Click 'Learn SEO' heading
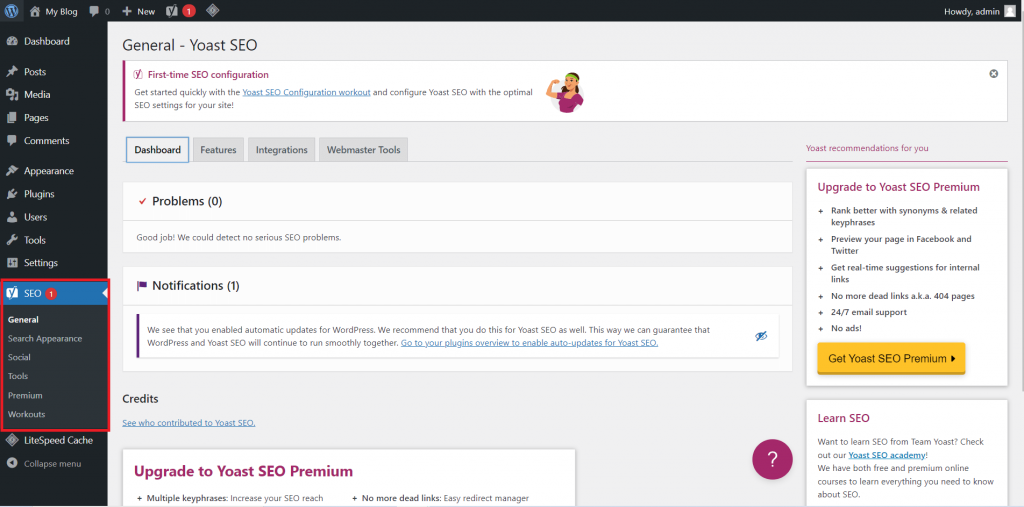 (x=844, y=418)
